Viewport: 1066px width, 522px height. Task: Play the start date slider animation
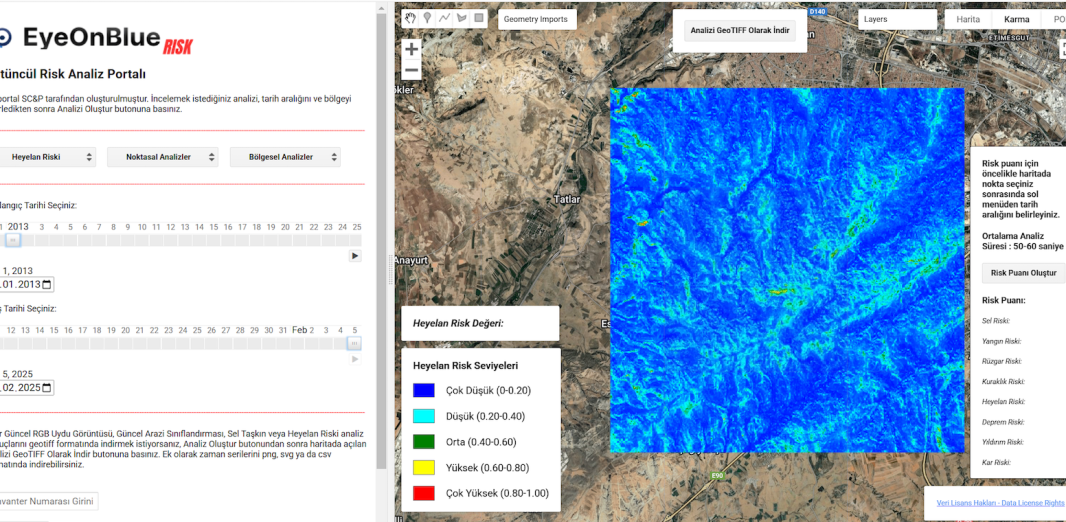pos(355,256)
